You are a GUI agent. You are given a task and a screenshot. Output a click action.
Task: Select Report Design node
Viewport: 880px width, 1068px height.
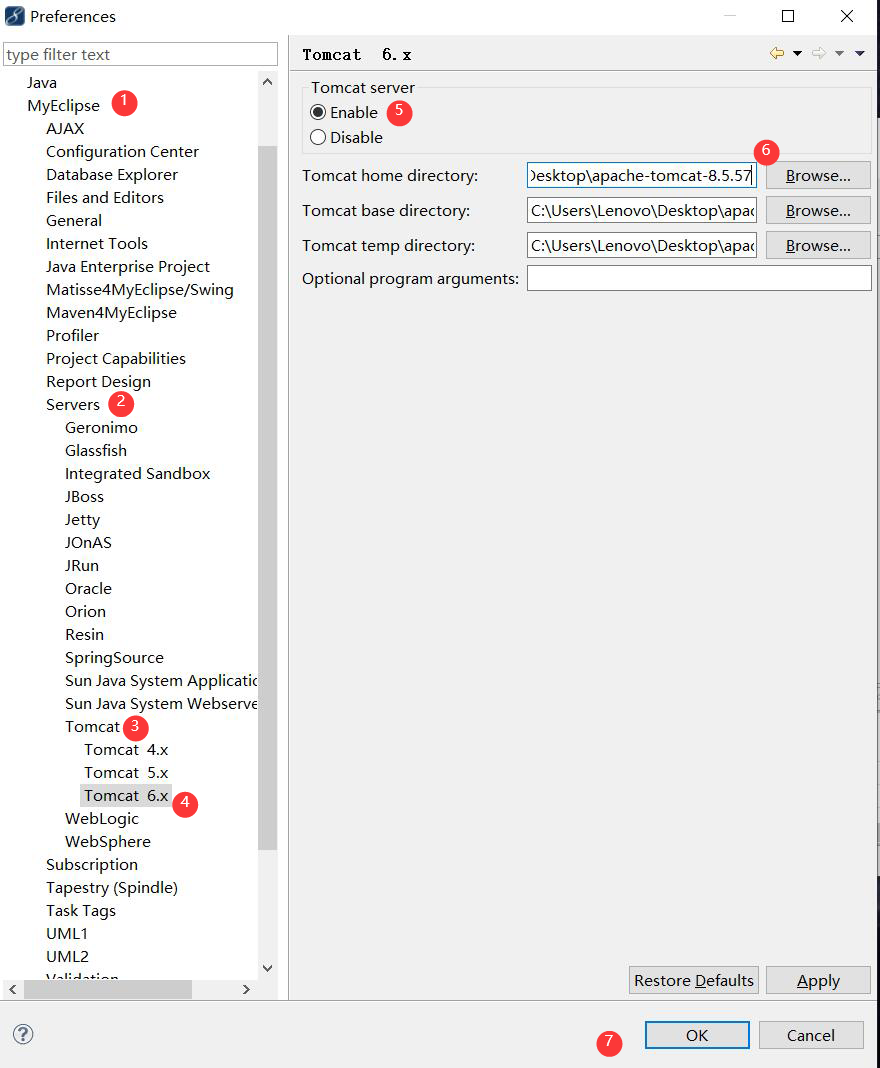(98, 381)
